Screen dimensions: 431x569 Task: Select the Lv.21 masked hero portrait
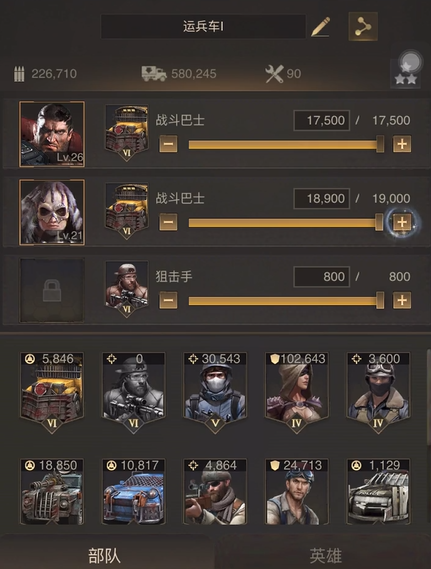click(x=52, y=212)
